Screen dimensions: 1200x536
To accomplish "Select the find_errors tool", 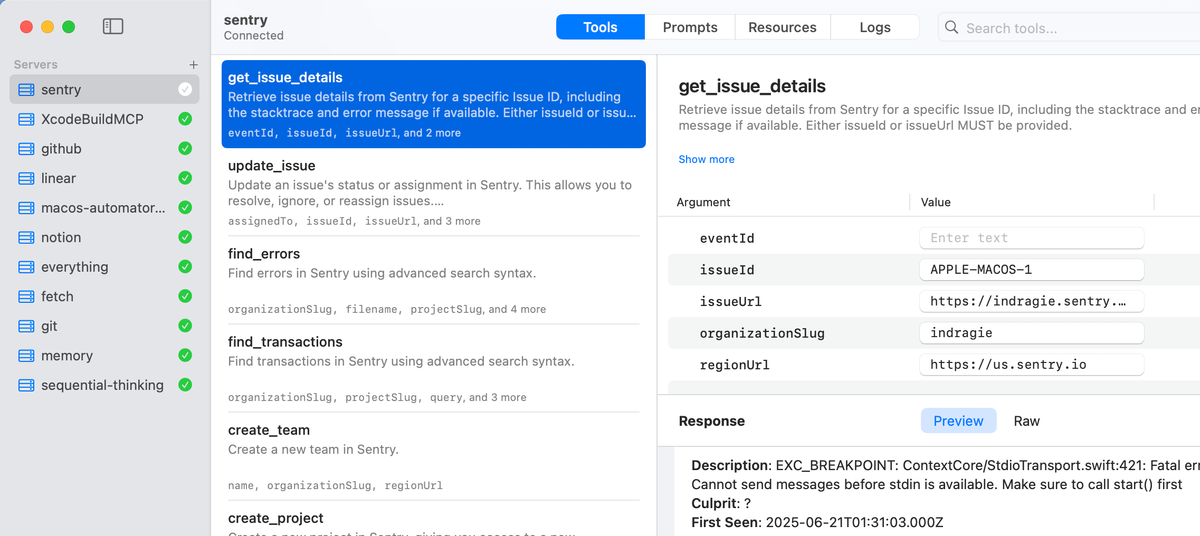I will (x=433, y=280).
